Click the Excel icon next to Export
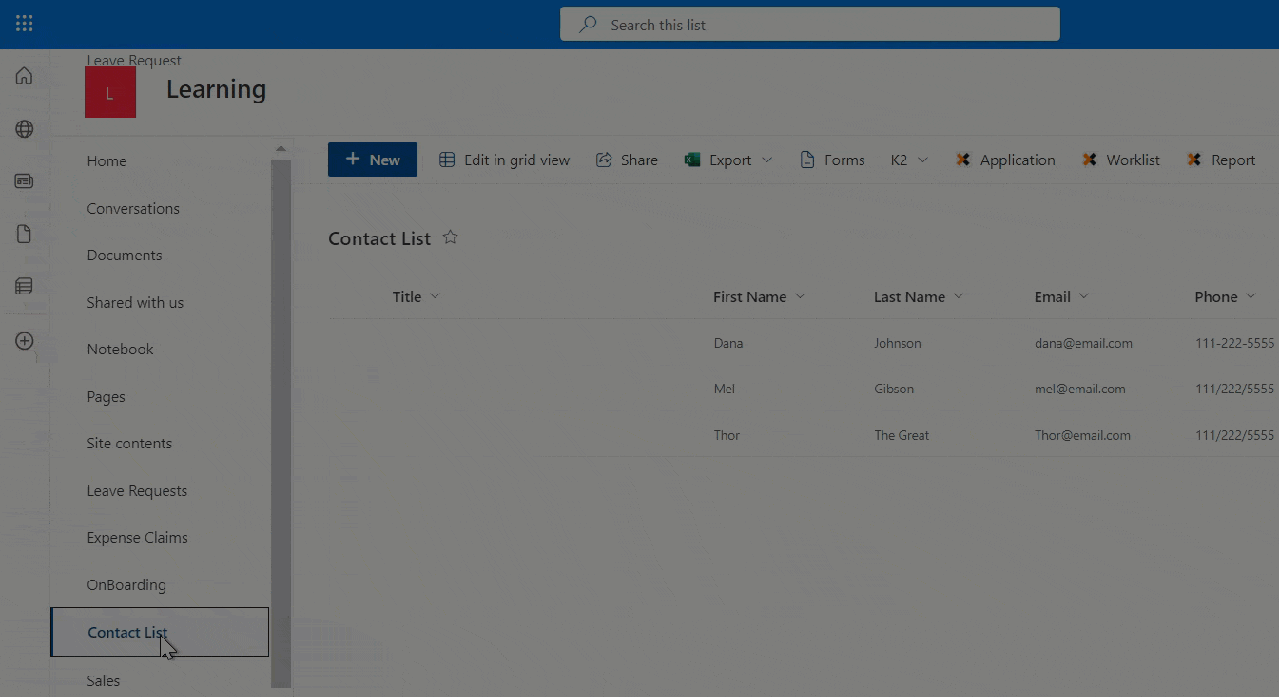The image size is (1279, 697). pos(691,159)
